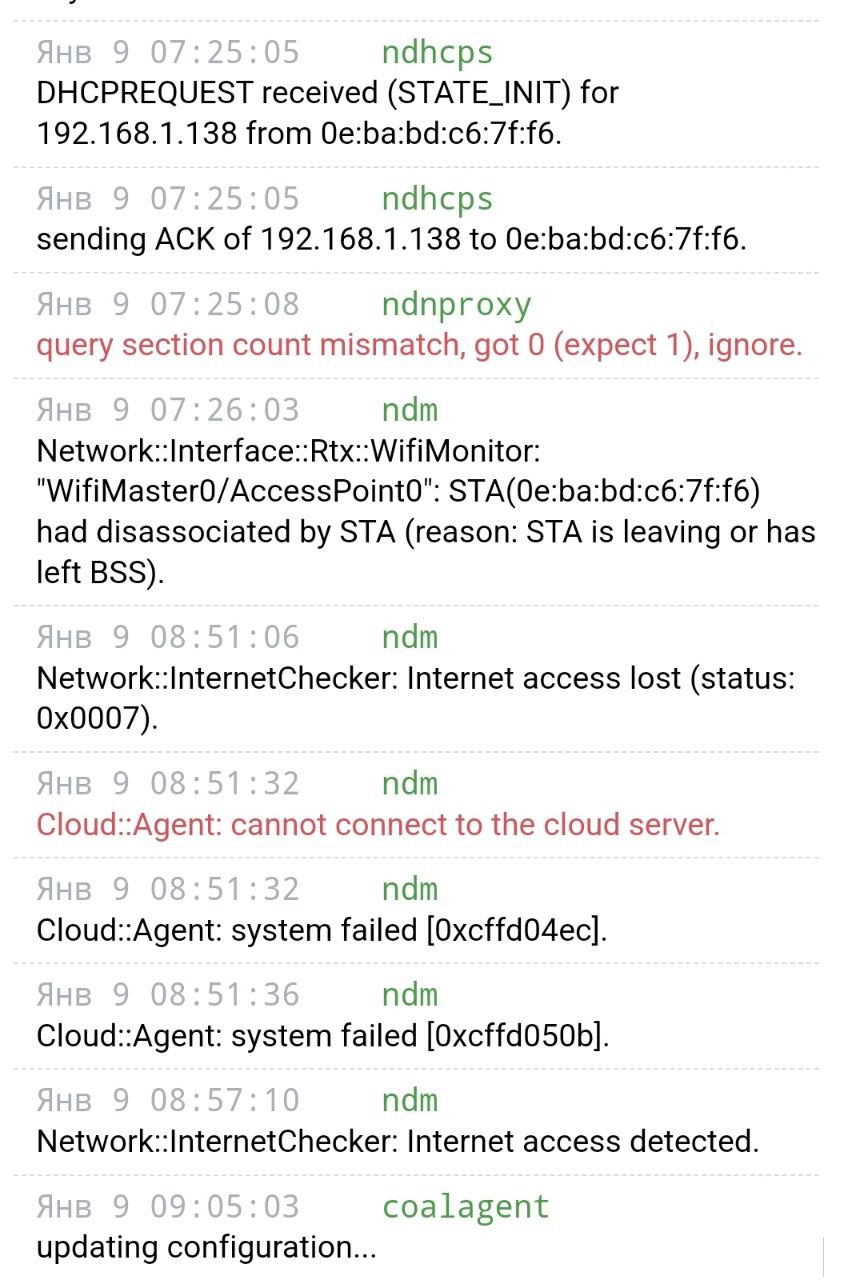The width and height of the screenshot is (864, 1280).
Task: Click the ndnproxy process name label
Action: (456, 304)
